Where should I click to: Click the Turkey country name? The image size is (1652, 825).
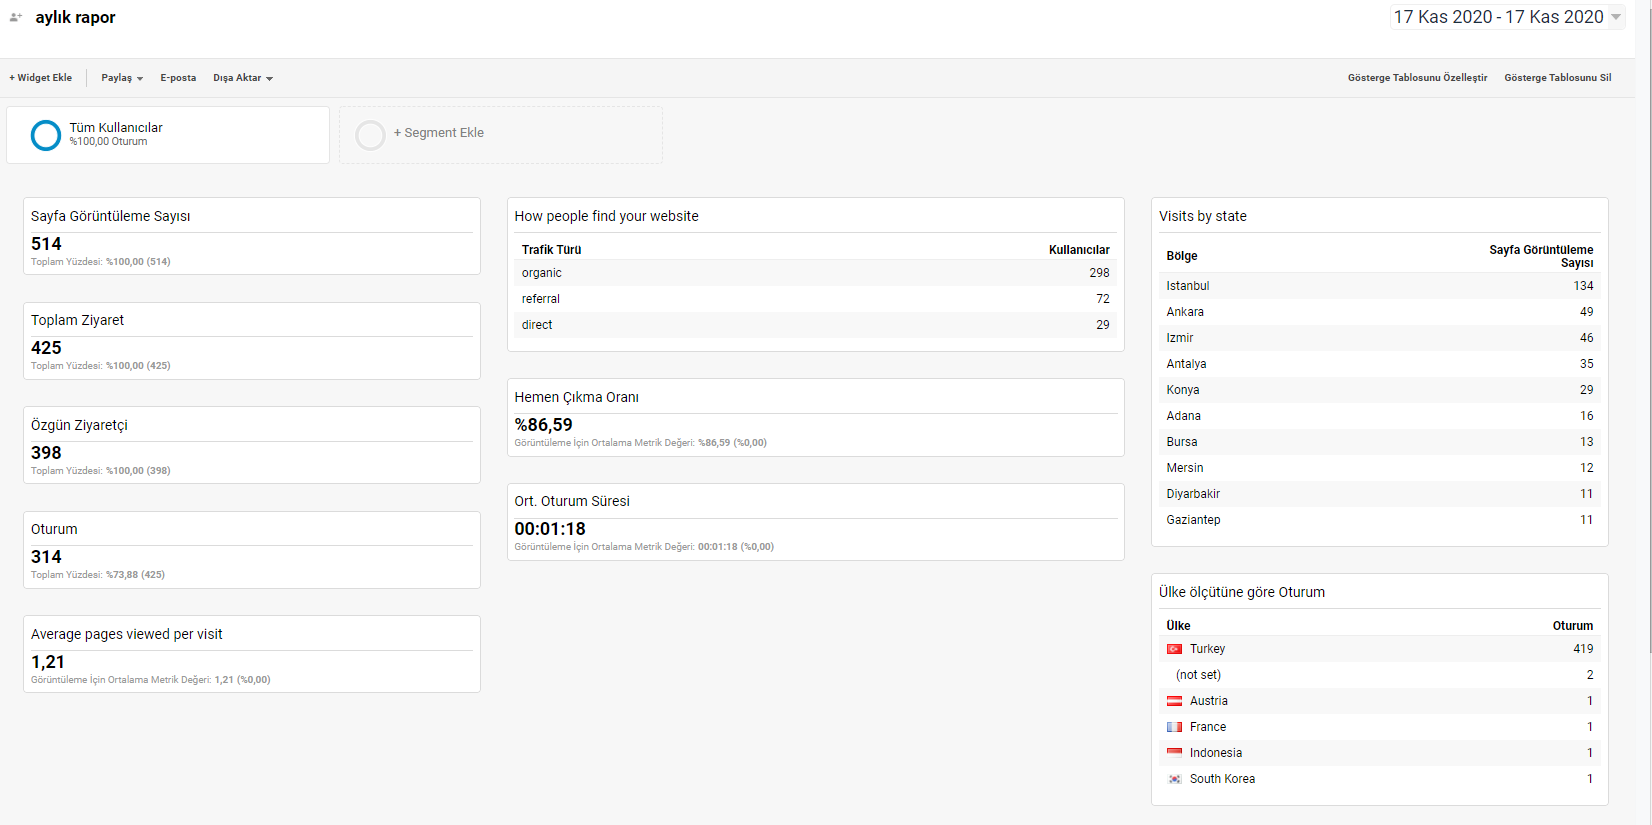[x=1207, y=649]
